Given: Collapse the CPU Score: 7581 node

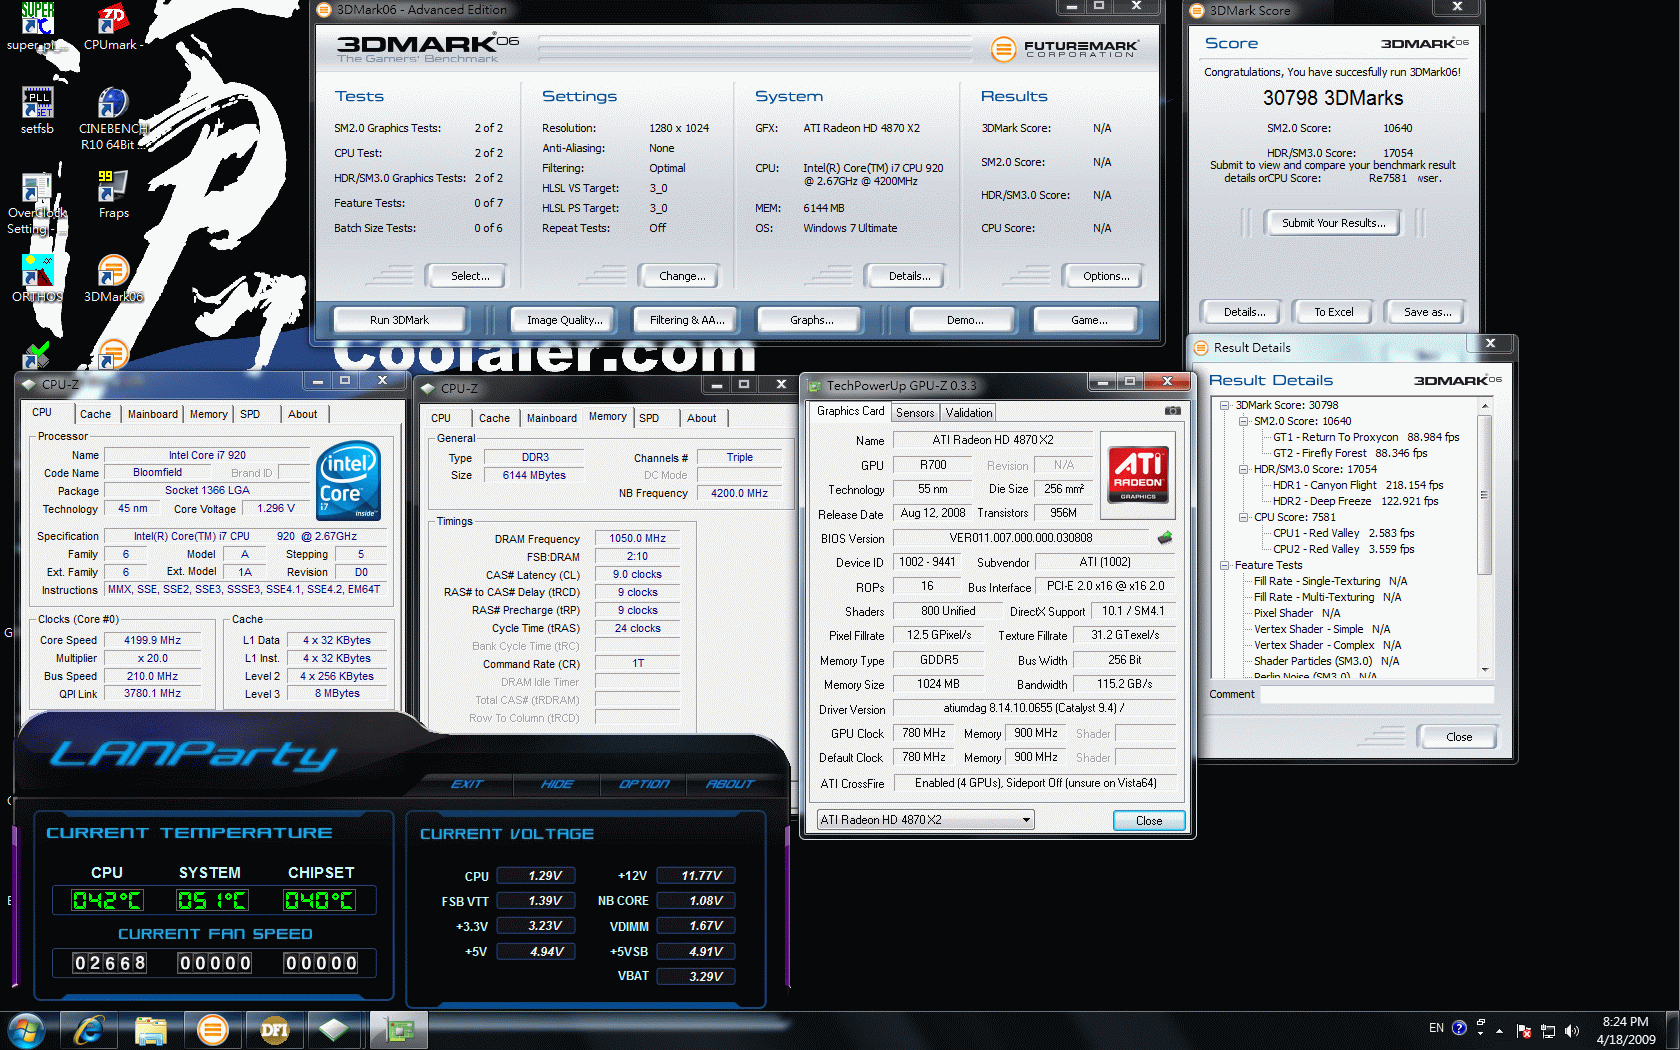Looking at the screenshot, I should pyautogui.click(x=1244, y=517).
